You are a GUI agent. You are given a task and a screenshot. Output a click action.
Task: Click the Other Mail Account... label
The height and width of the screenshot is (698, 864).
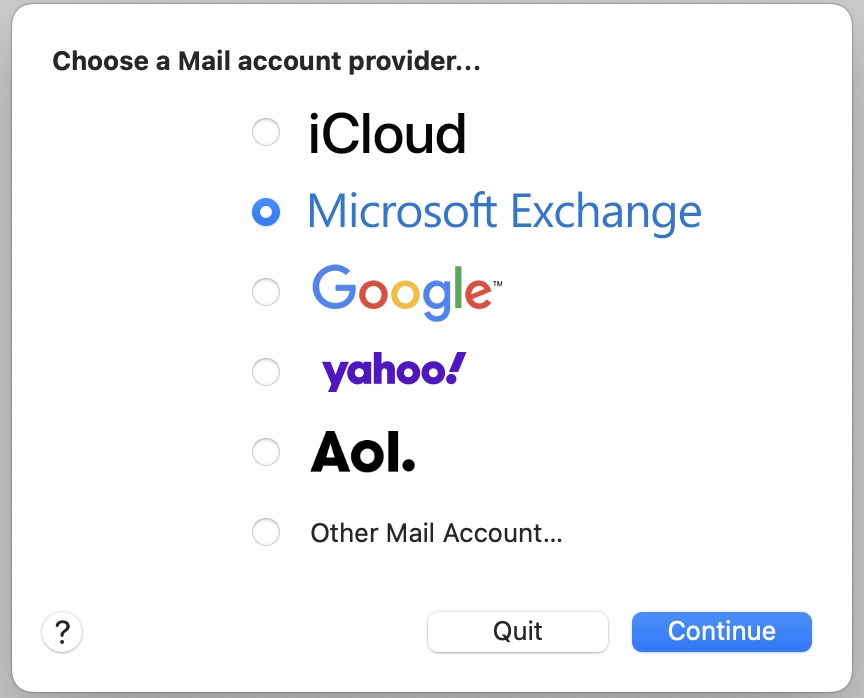click(x=436, y=533)
